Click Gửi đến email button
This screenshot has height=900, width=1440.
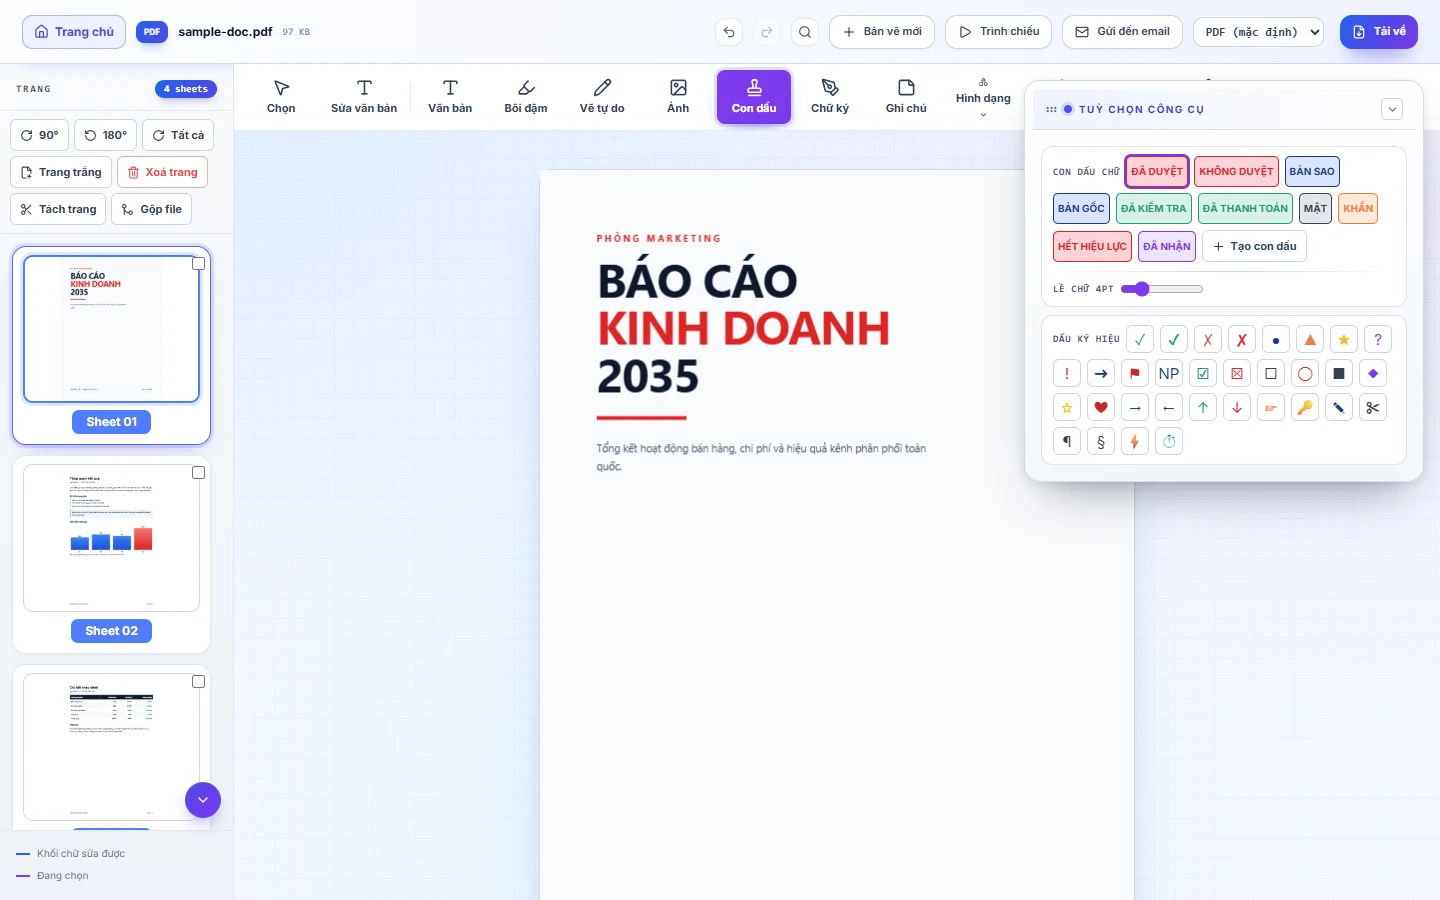(x=1122, y=32)
